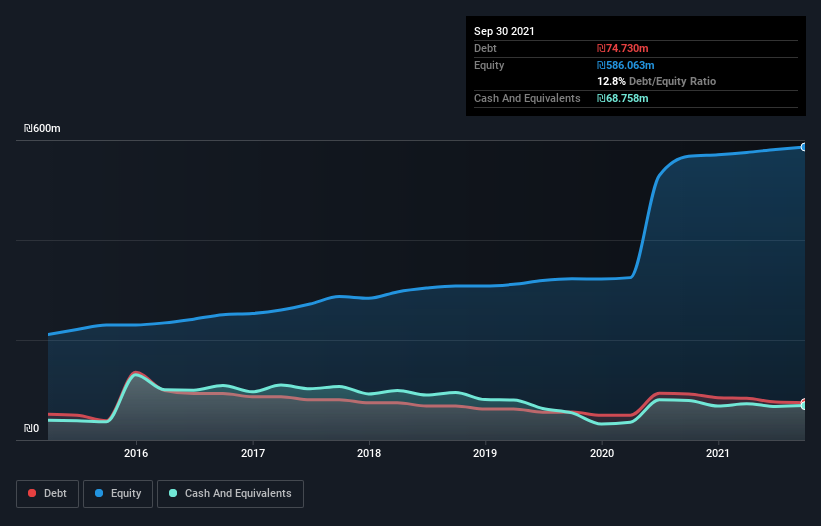Viewport: 821px width, 526px height.
Task: Click the ₪74.730m debt value
Action: tap(623, 48)
